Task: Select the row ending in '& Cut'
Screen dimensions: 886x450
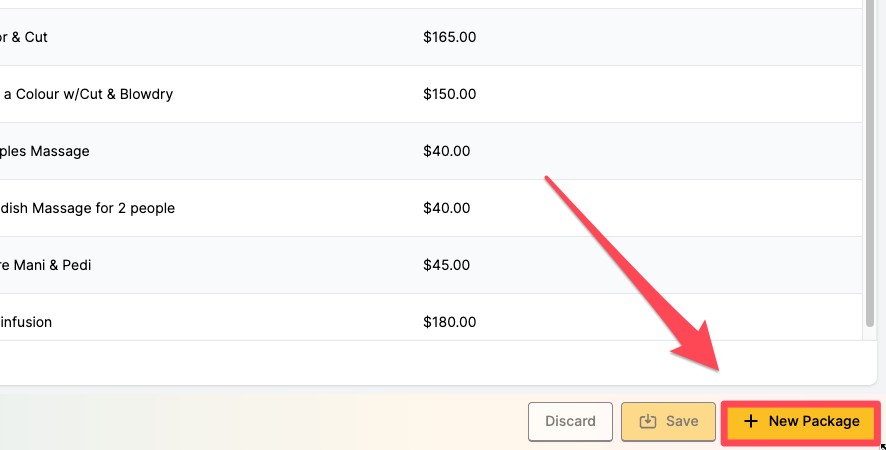Action: [x=24, y=37]
